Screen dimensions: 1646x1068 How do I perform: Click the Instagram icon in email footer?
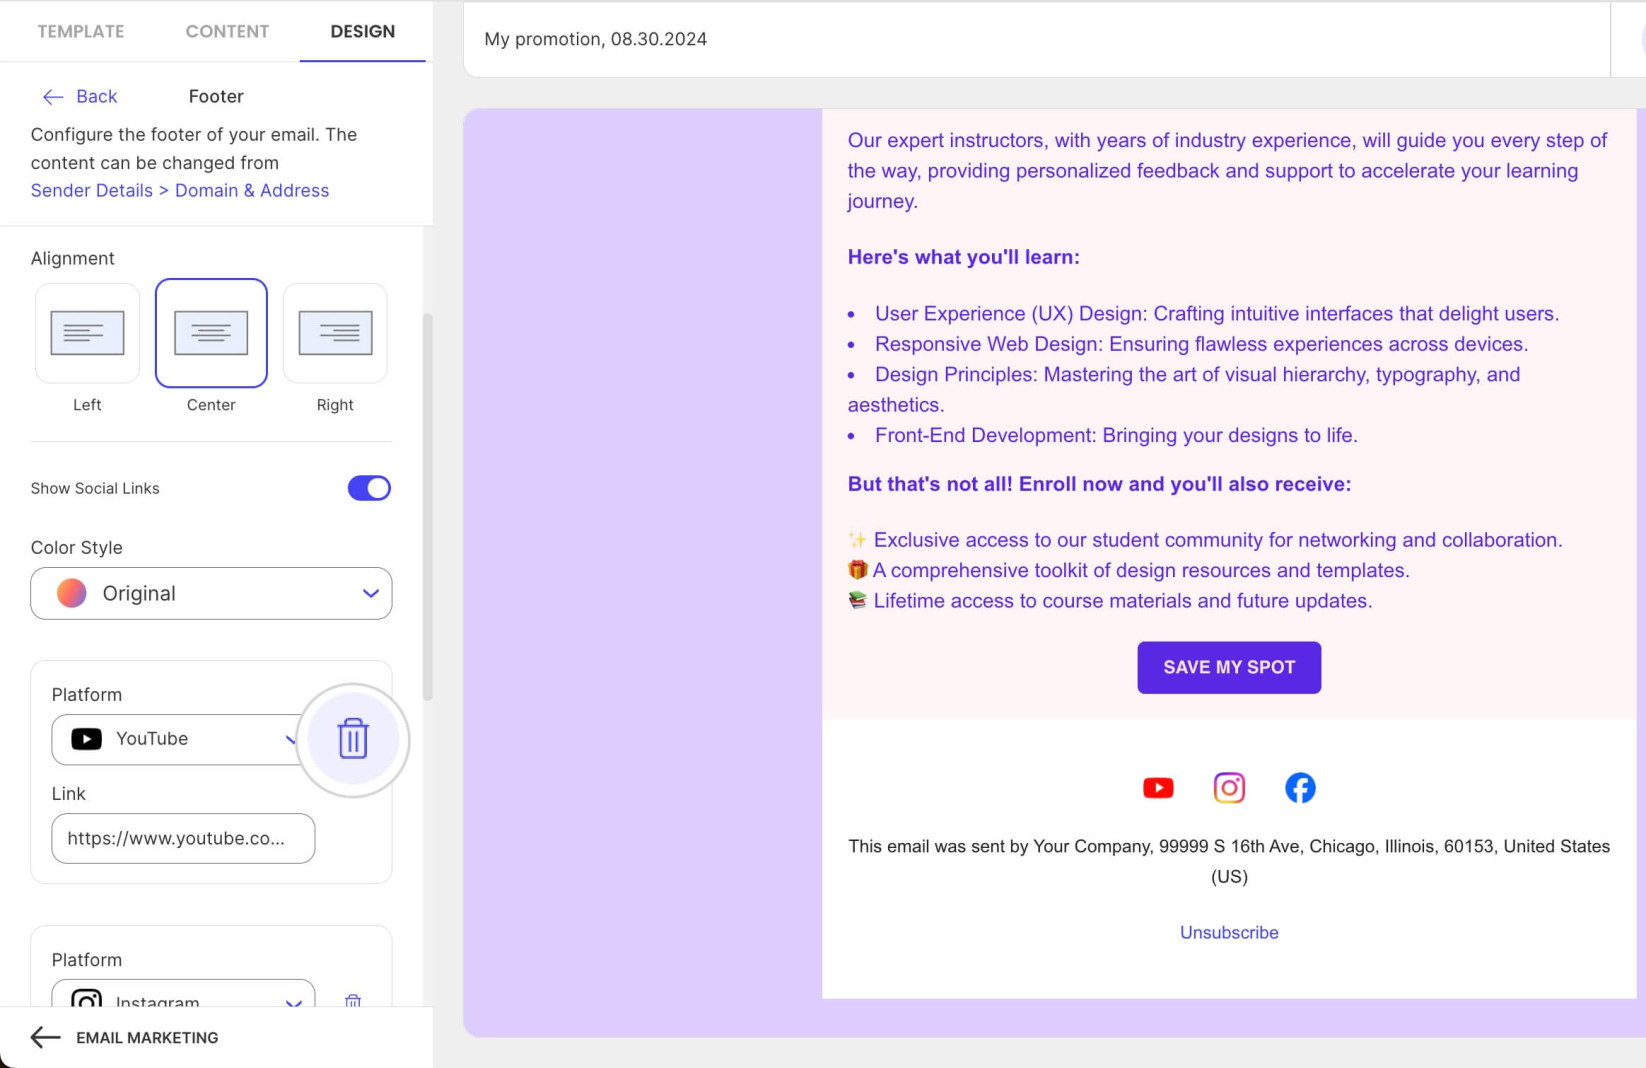pyautogui.click(x=1229, y=788)
